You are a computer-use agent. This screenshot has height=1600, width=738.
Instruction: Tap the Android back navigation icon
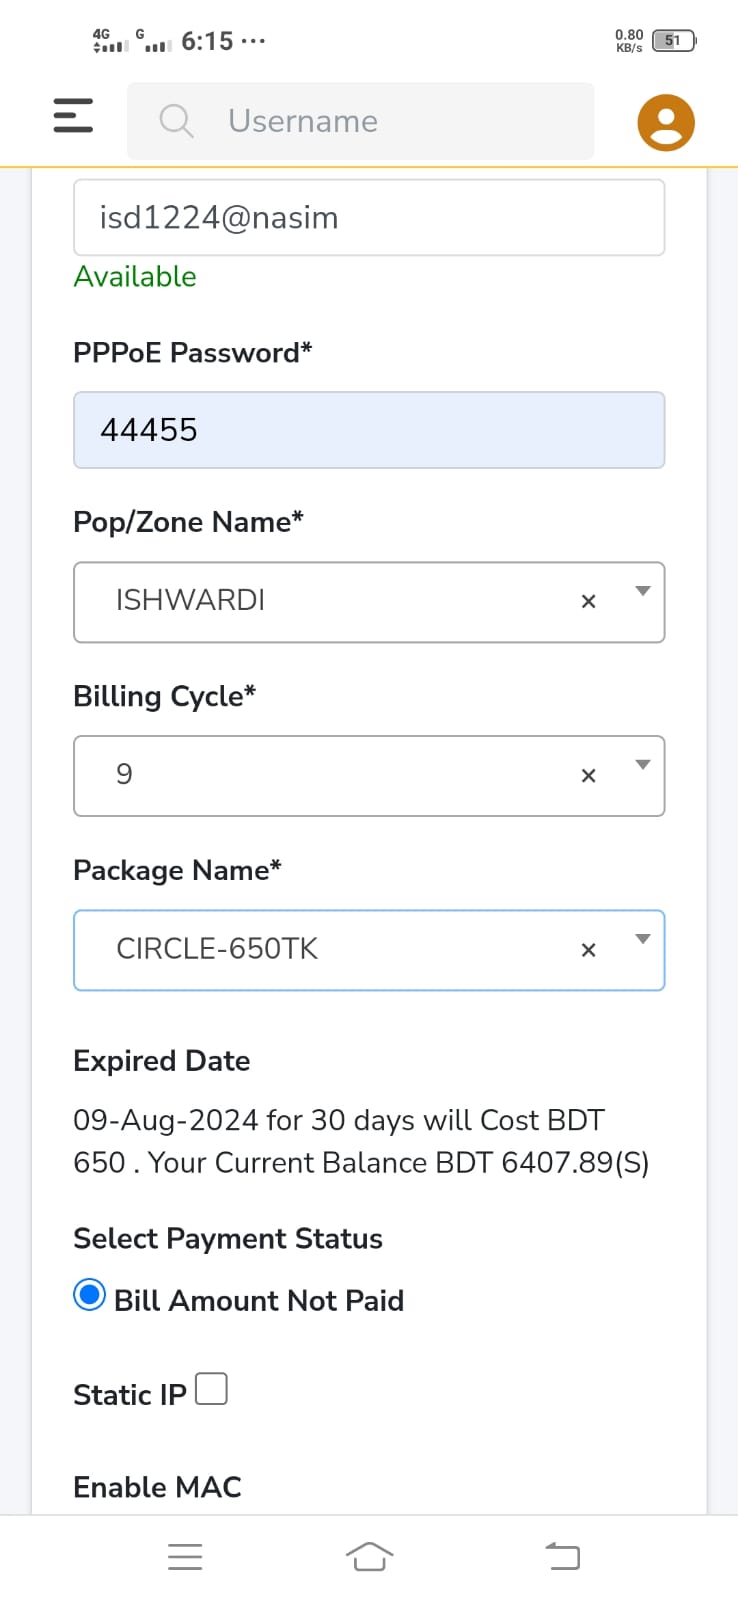pyautogui.click(x=562, y=1556)
